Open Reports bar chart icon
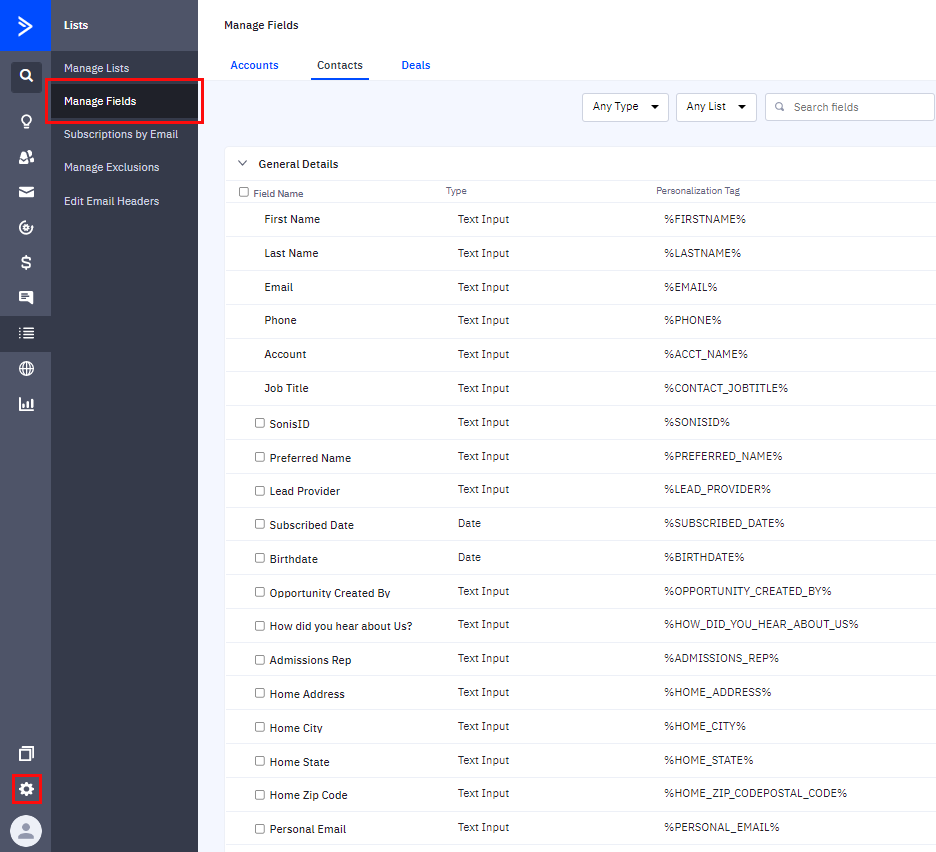 point(26,404)
